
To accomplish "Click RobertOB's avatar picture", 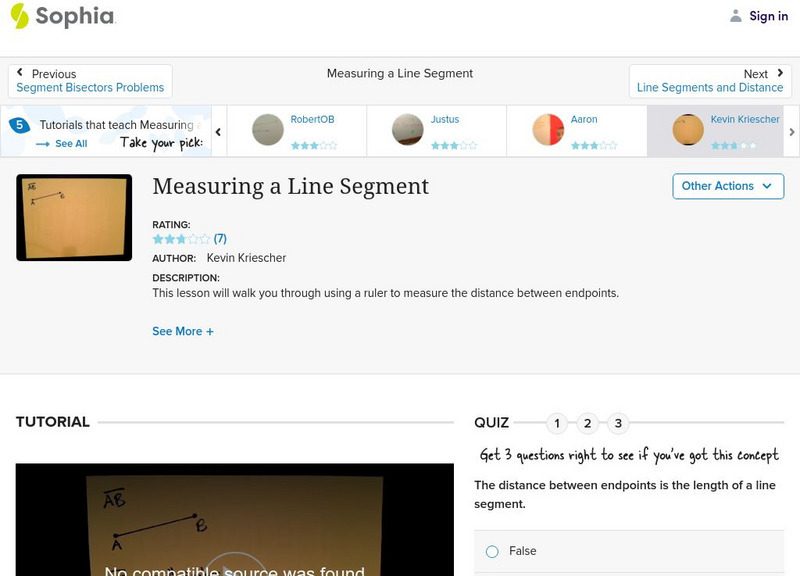I will tap(268, 130).
